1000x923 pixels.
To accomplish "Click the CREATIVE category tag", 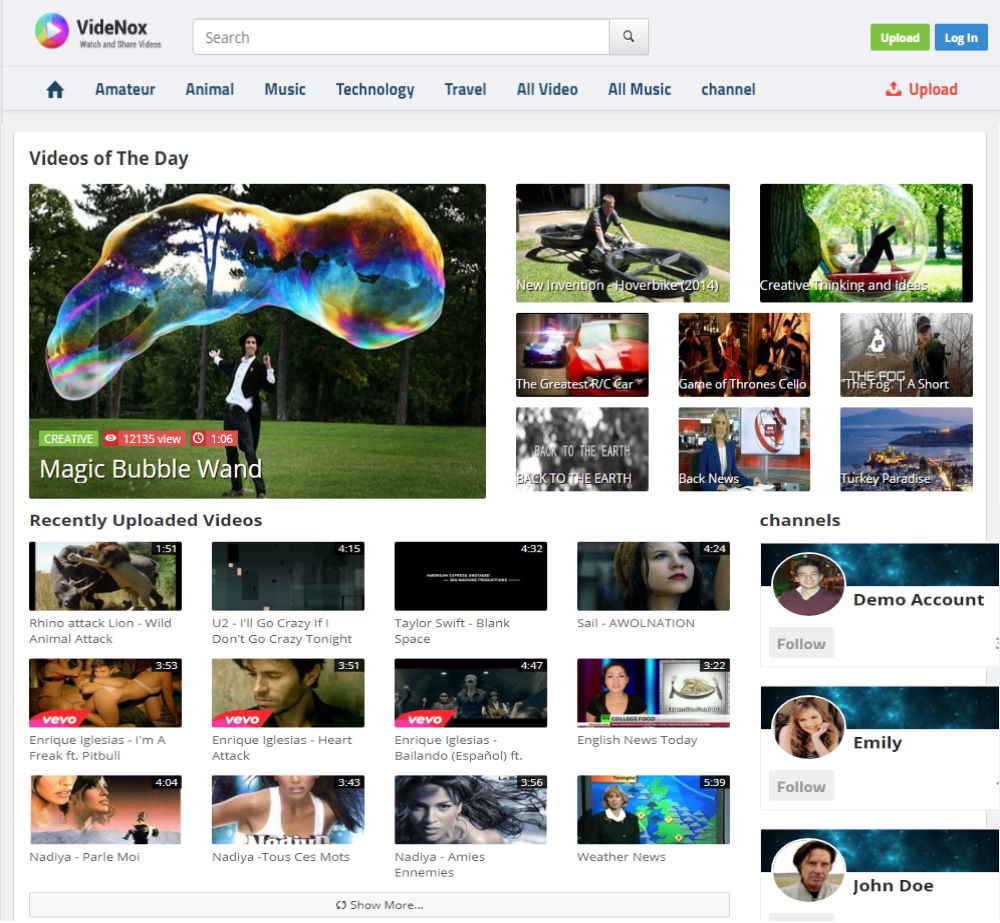I will [x=68, y=439].
